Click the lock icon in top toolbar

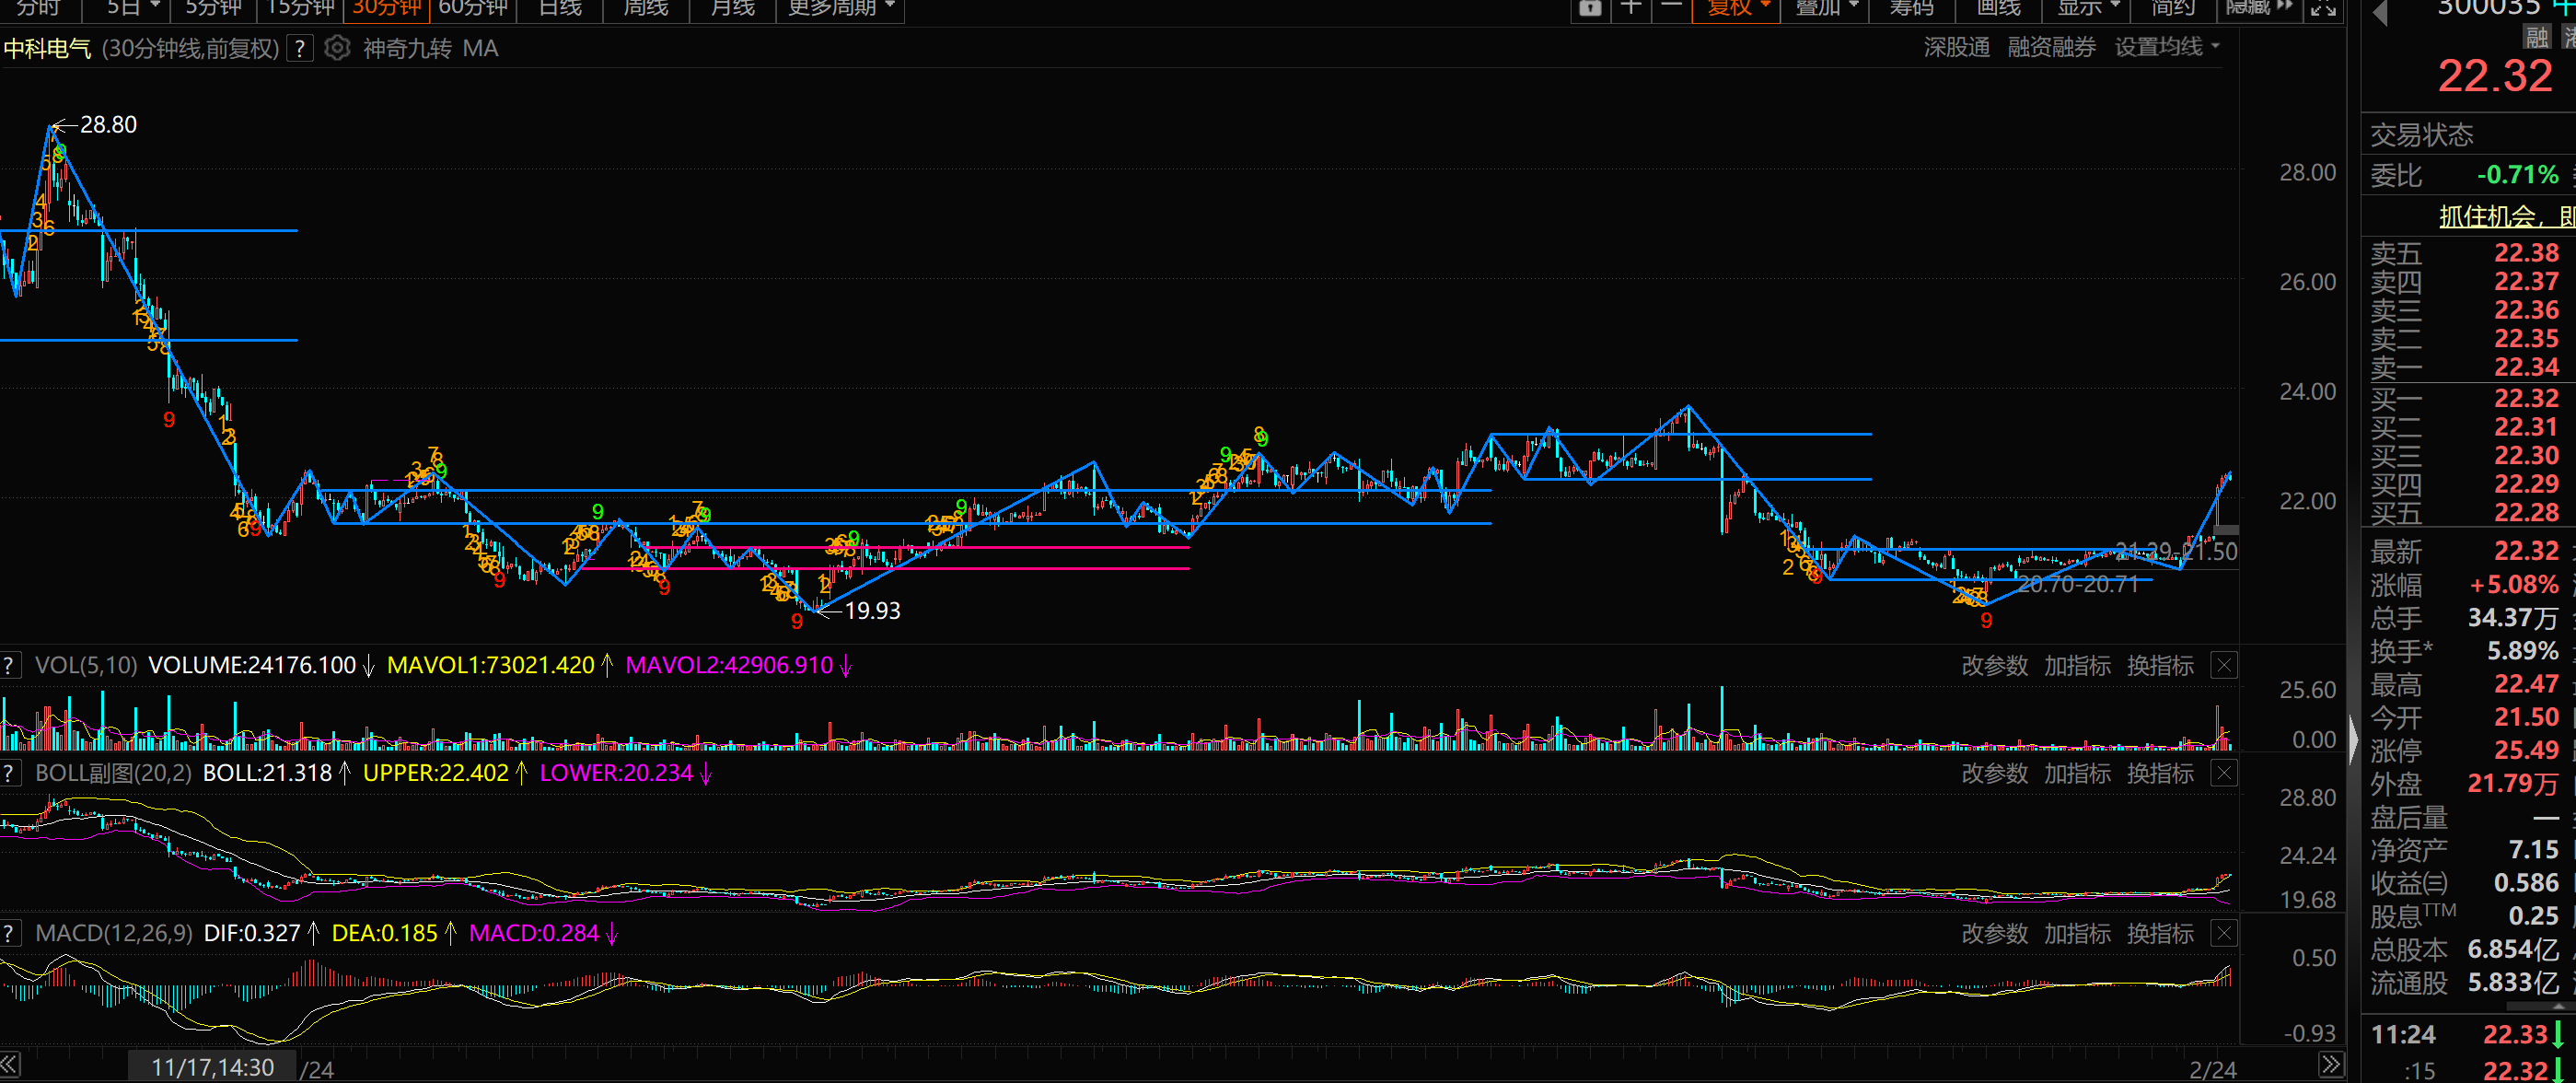[x=1589, y=8]
